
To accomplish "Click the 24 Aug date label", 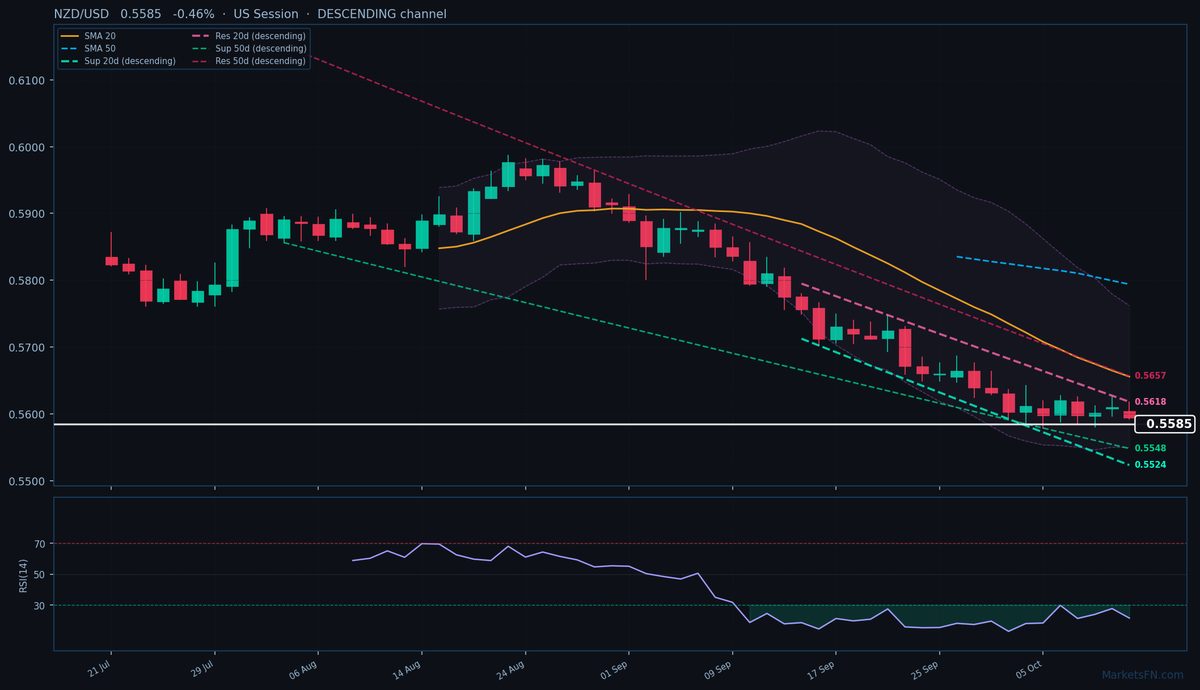I will point(512,669).
